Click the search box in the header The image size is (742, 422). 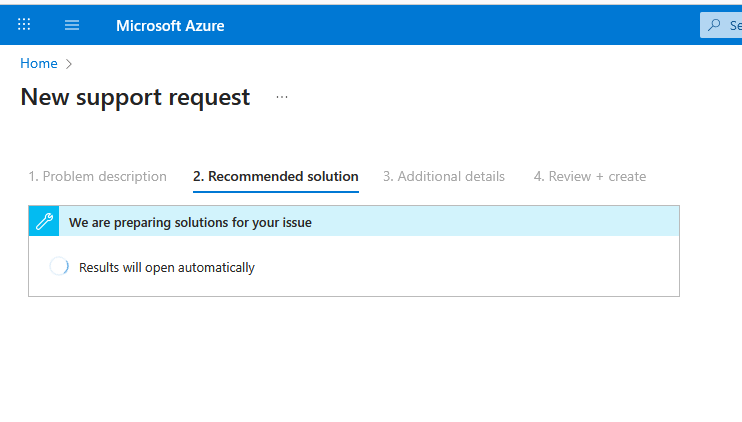tap(721, 25)
